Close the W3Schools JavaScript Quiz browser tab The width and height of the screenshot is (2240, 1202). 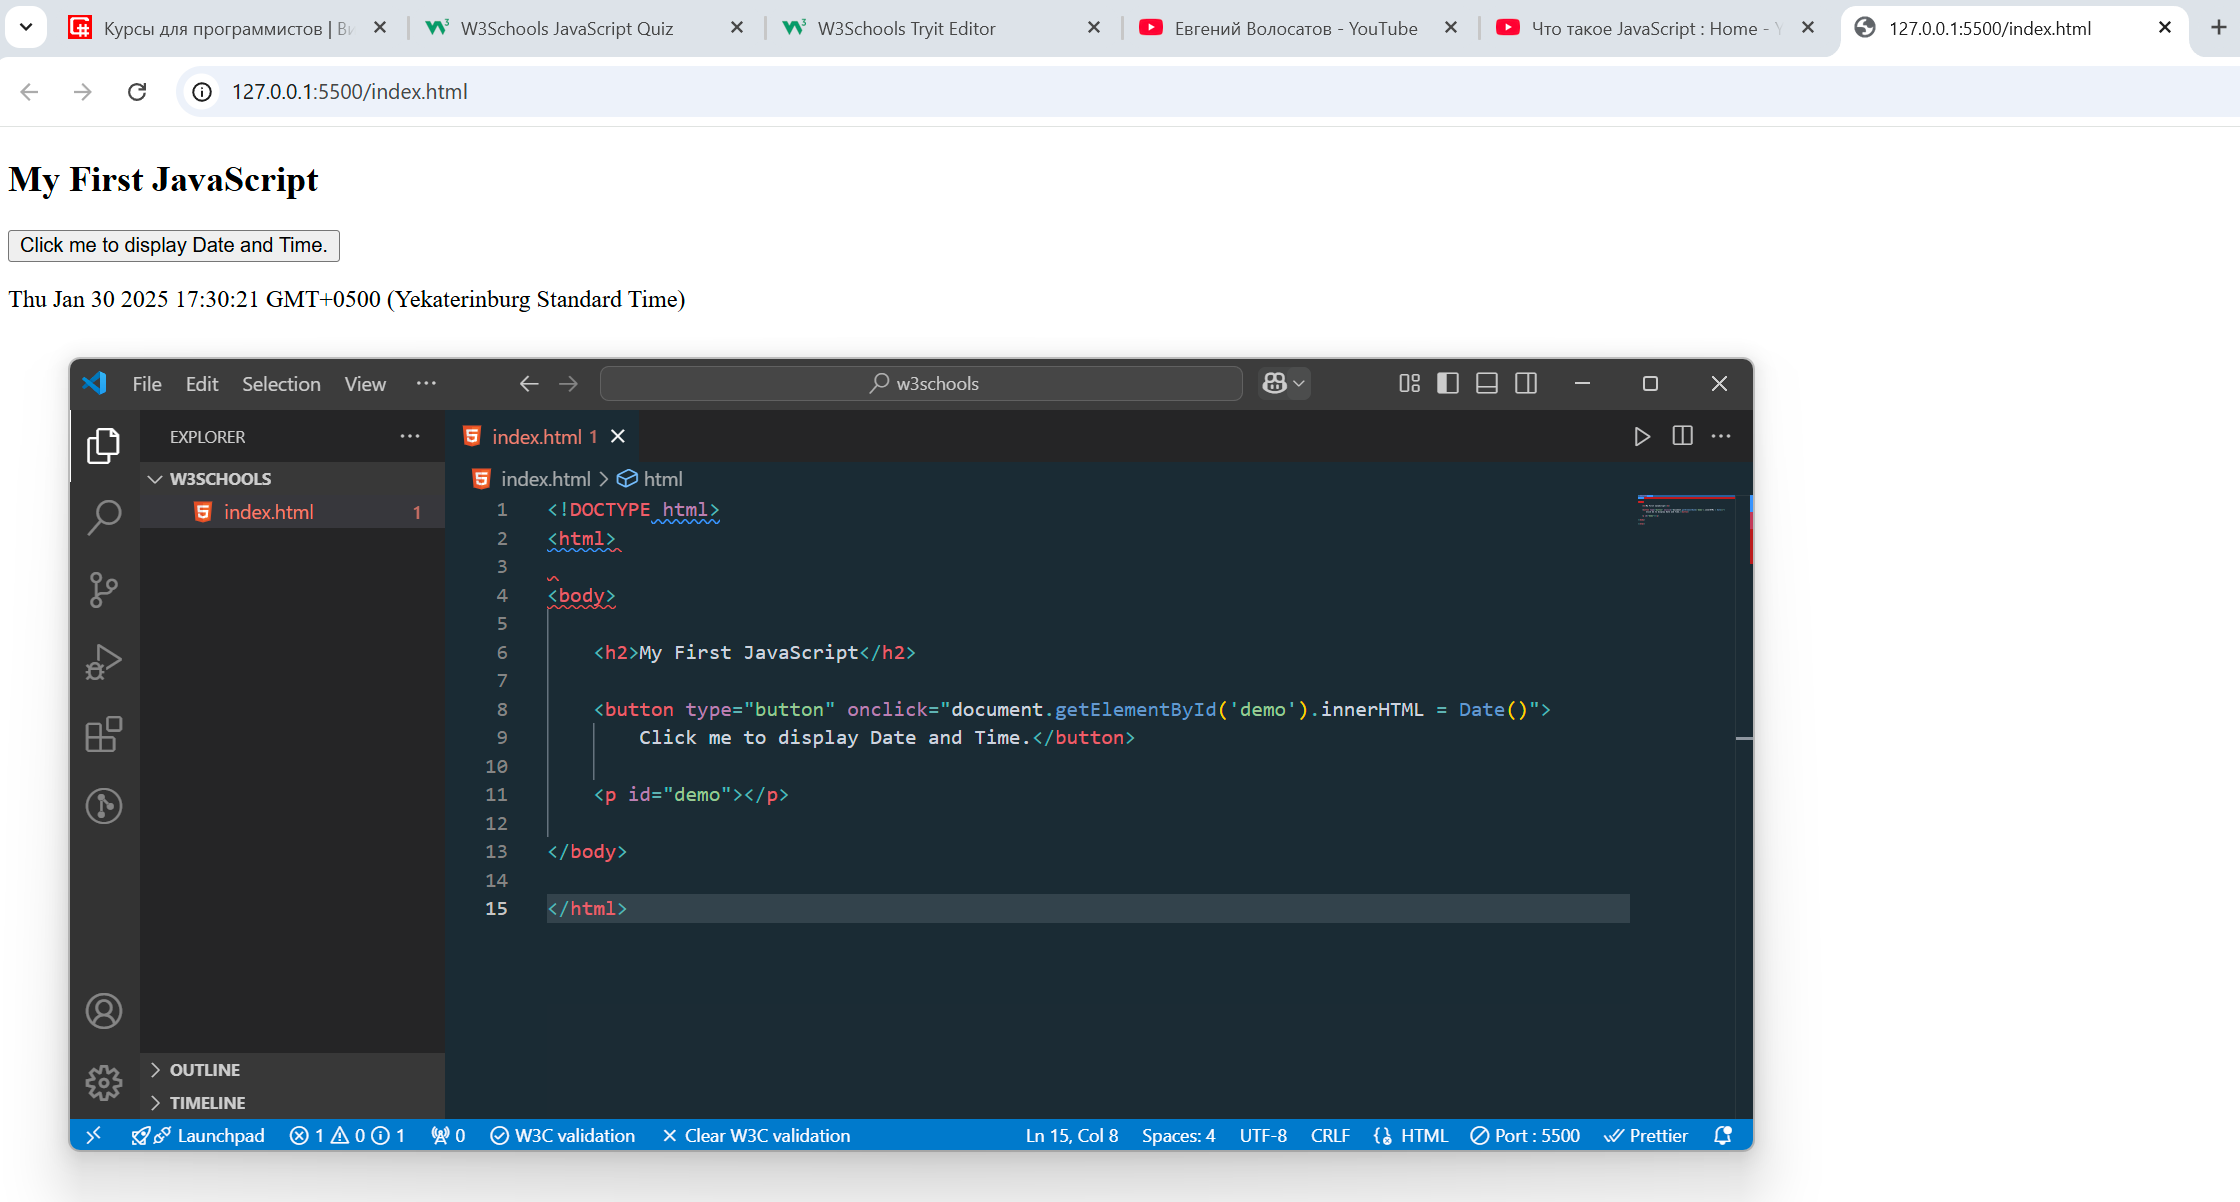[737, 28]
